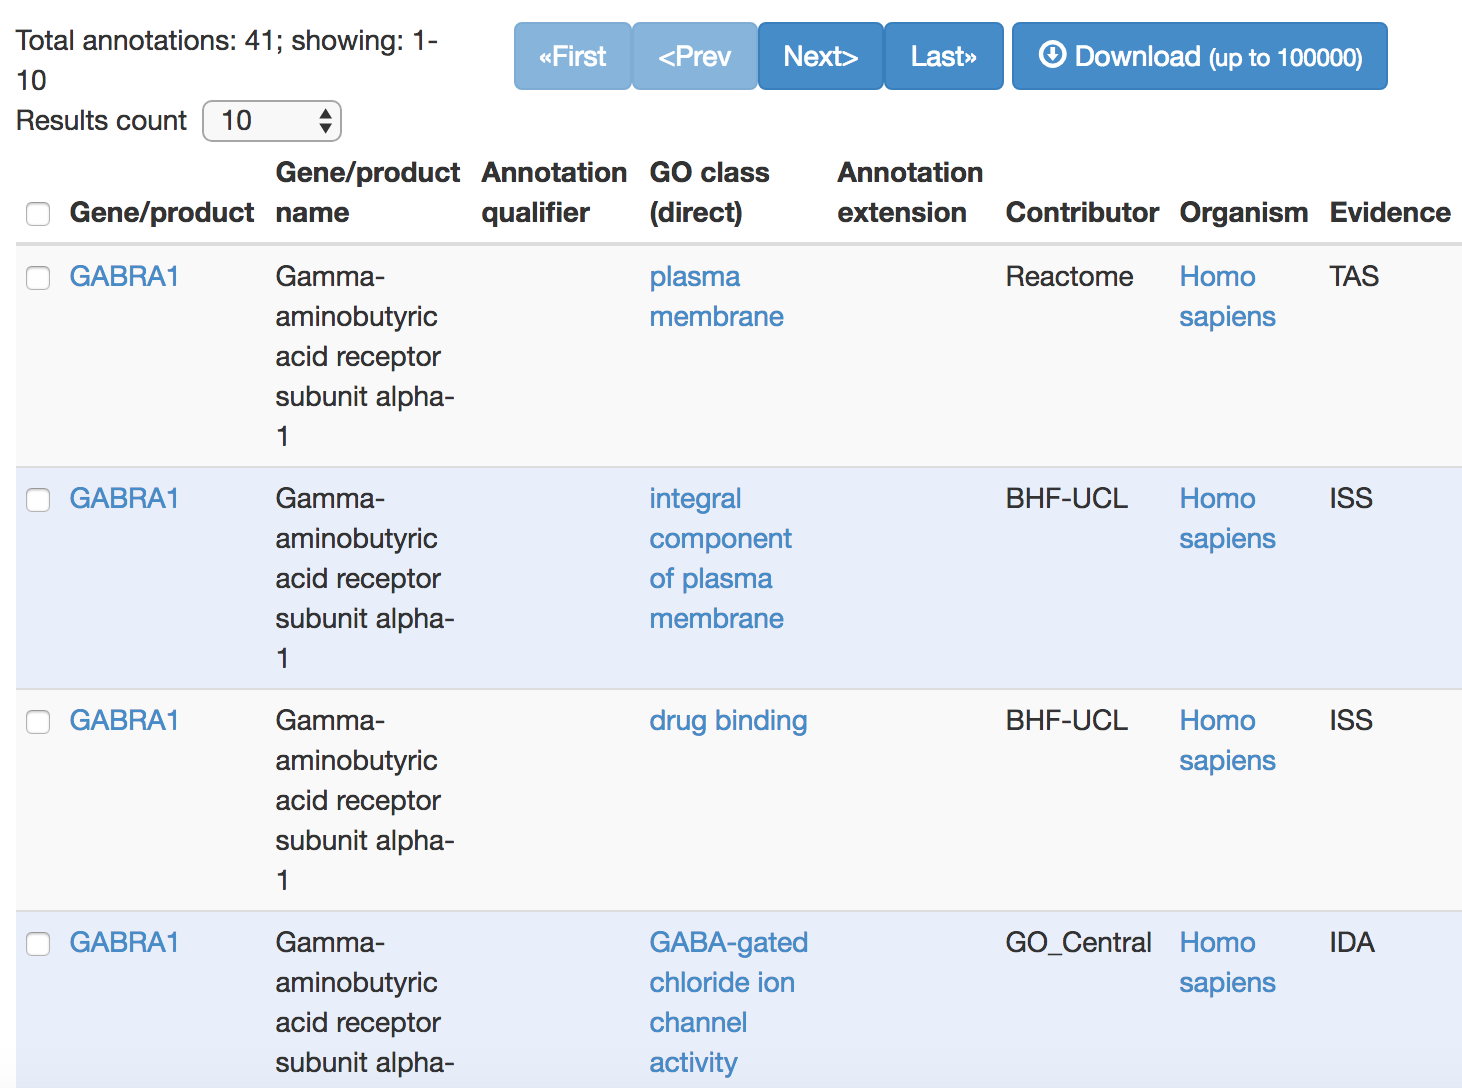
Task: Check the box for drug binding row
Action: coord(38,722)
